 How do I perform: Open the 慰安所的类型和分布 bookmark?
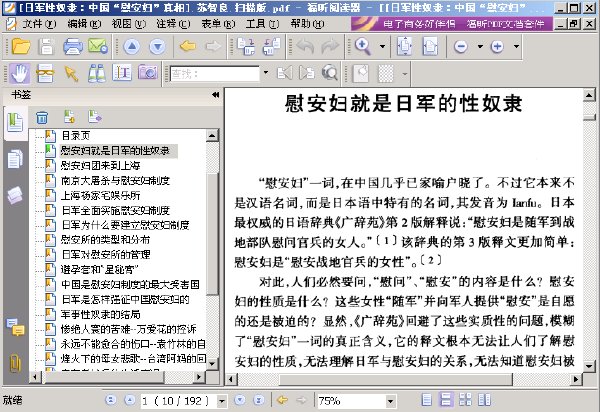[105, 239]
